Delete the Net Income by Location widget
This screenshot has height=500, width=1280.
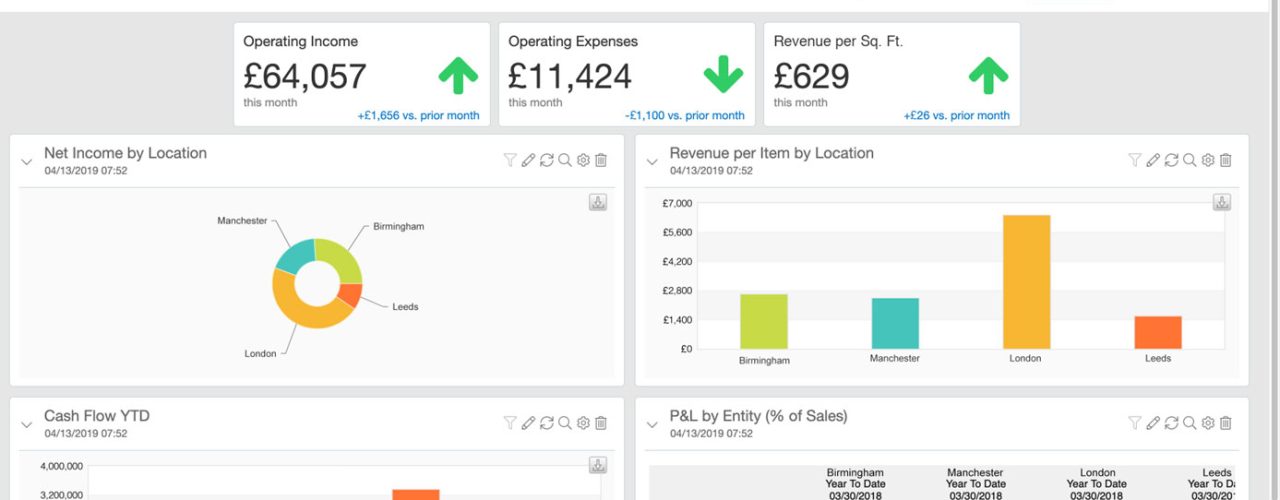click(x=601, y=160)
